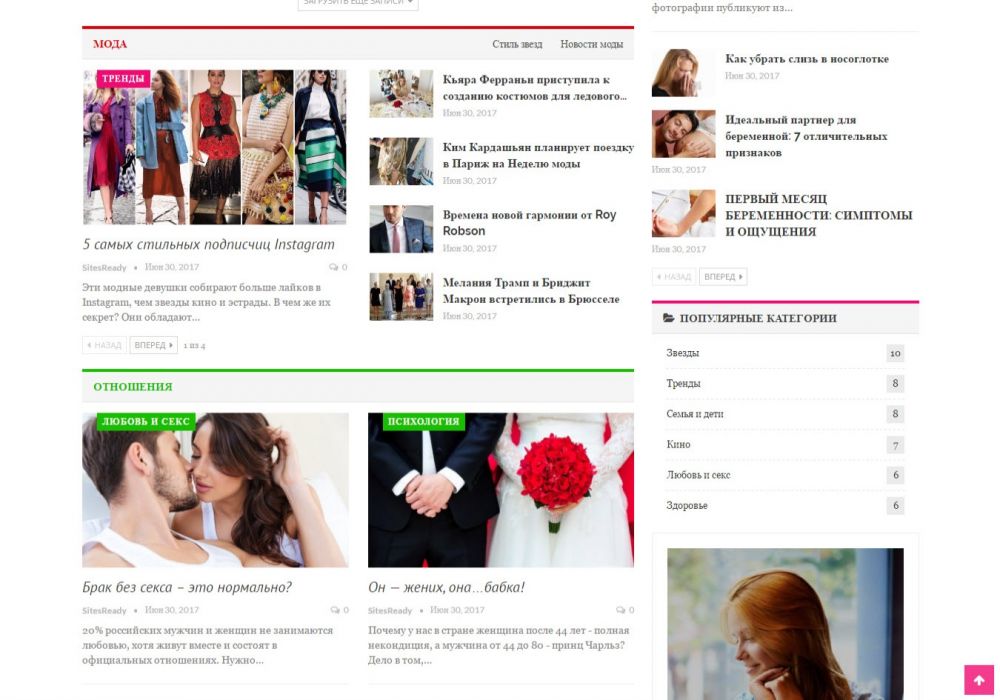Open the 'Психология' green tag label

[423, 422]
